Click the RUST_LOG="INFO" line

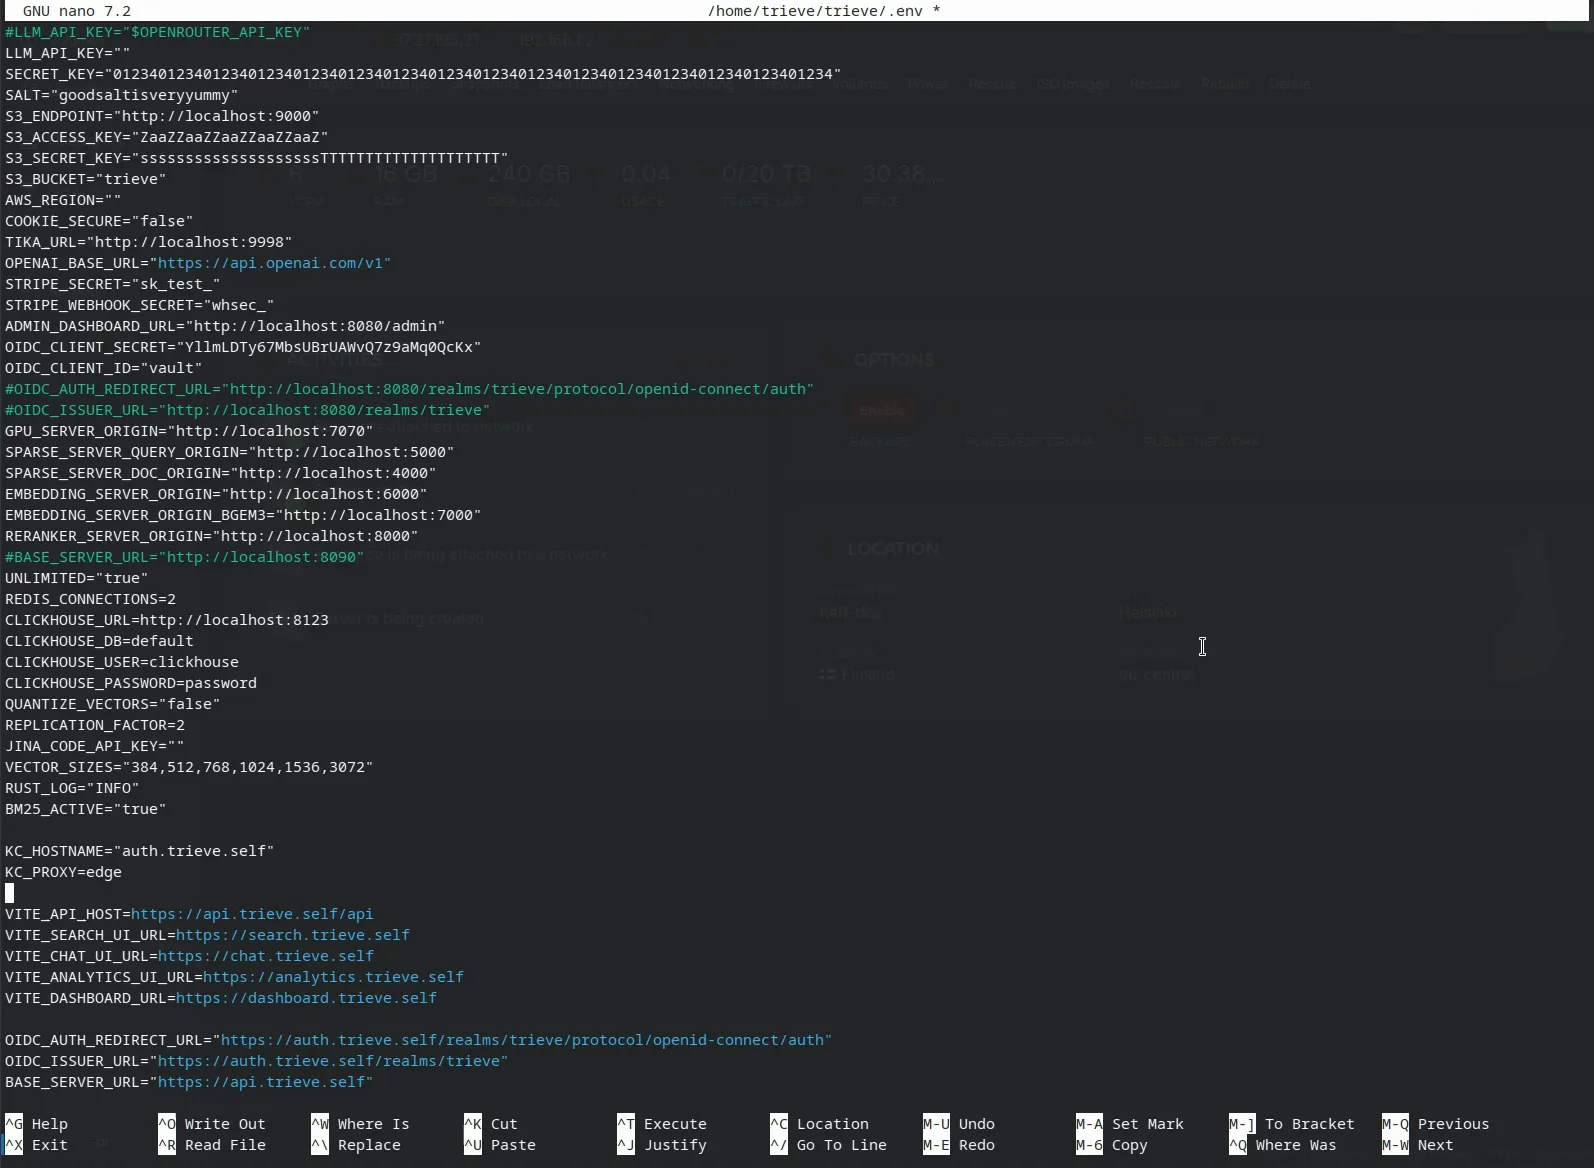click(72, 788)
